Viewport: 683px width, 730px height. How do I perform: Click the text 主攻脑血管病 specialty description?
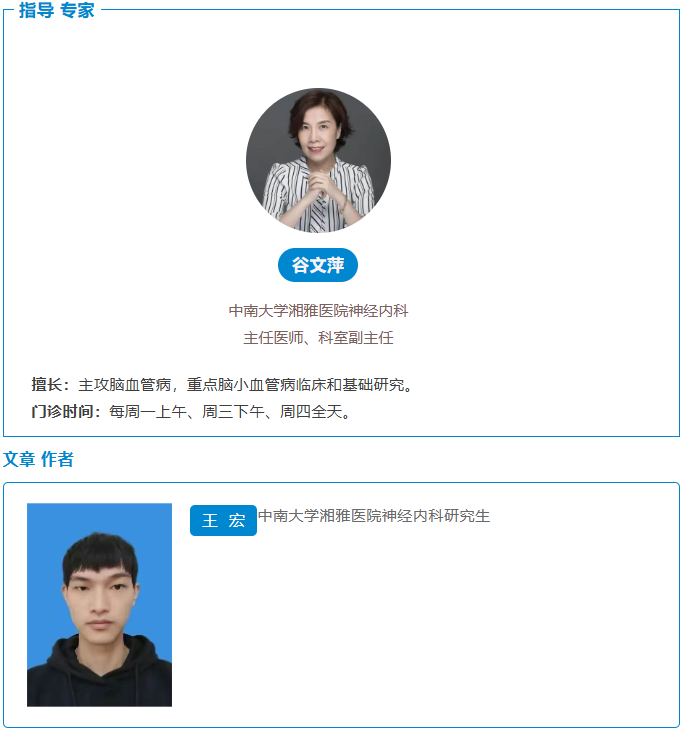tap(125, 385)
